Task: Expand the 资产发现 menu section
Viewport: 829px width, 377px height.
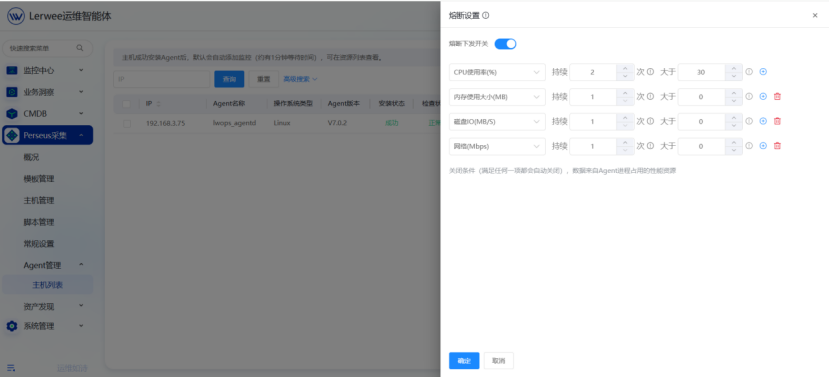Action: pos(81,306)
